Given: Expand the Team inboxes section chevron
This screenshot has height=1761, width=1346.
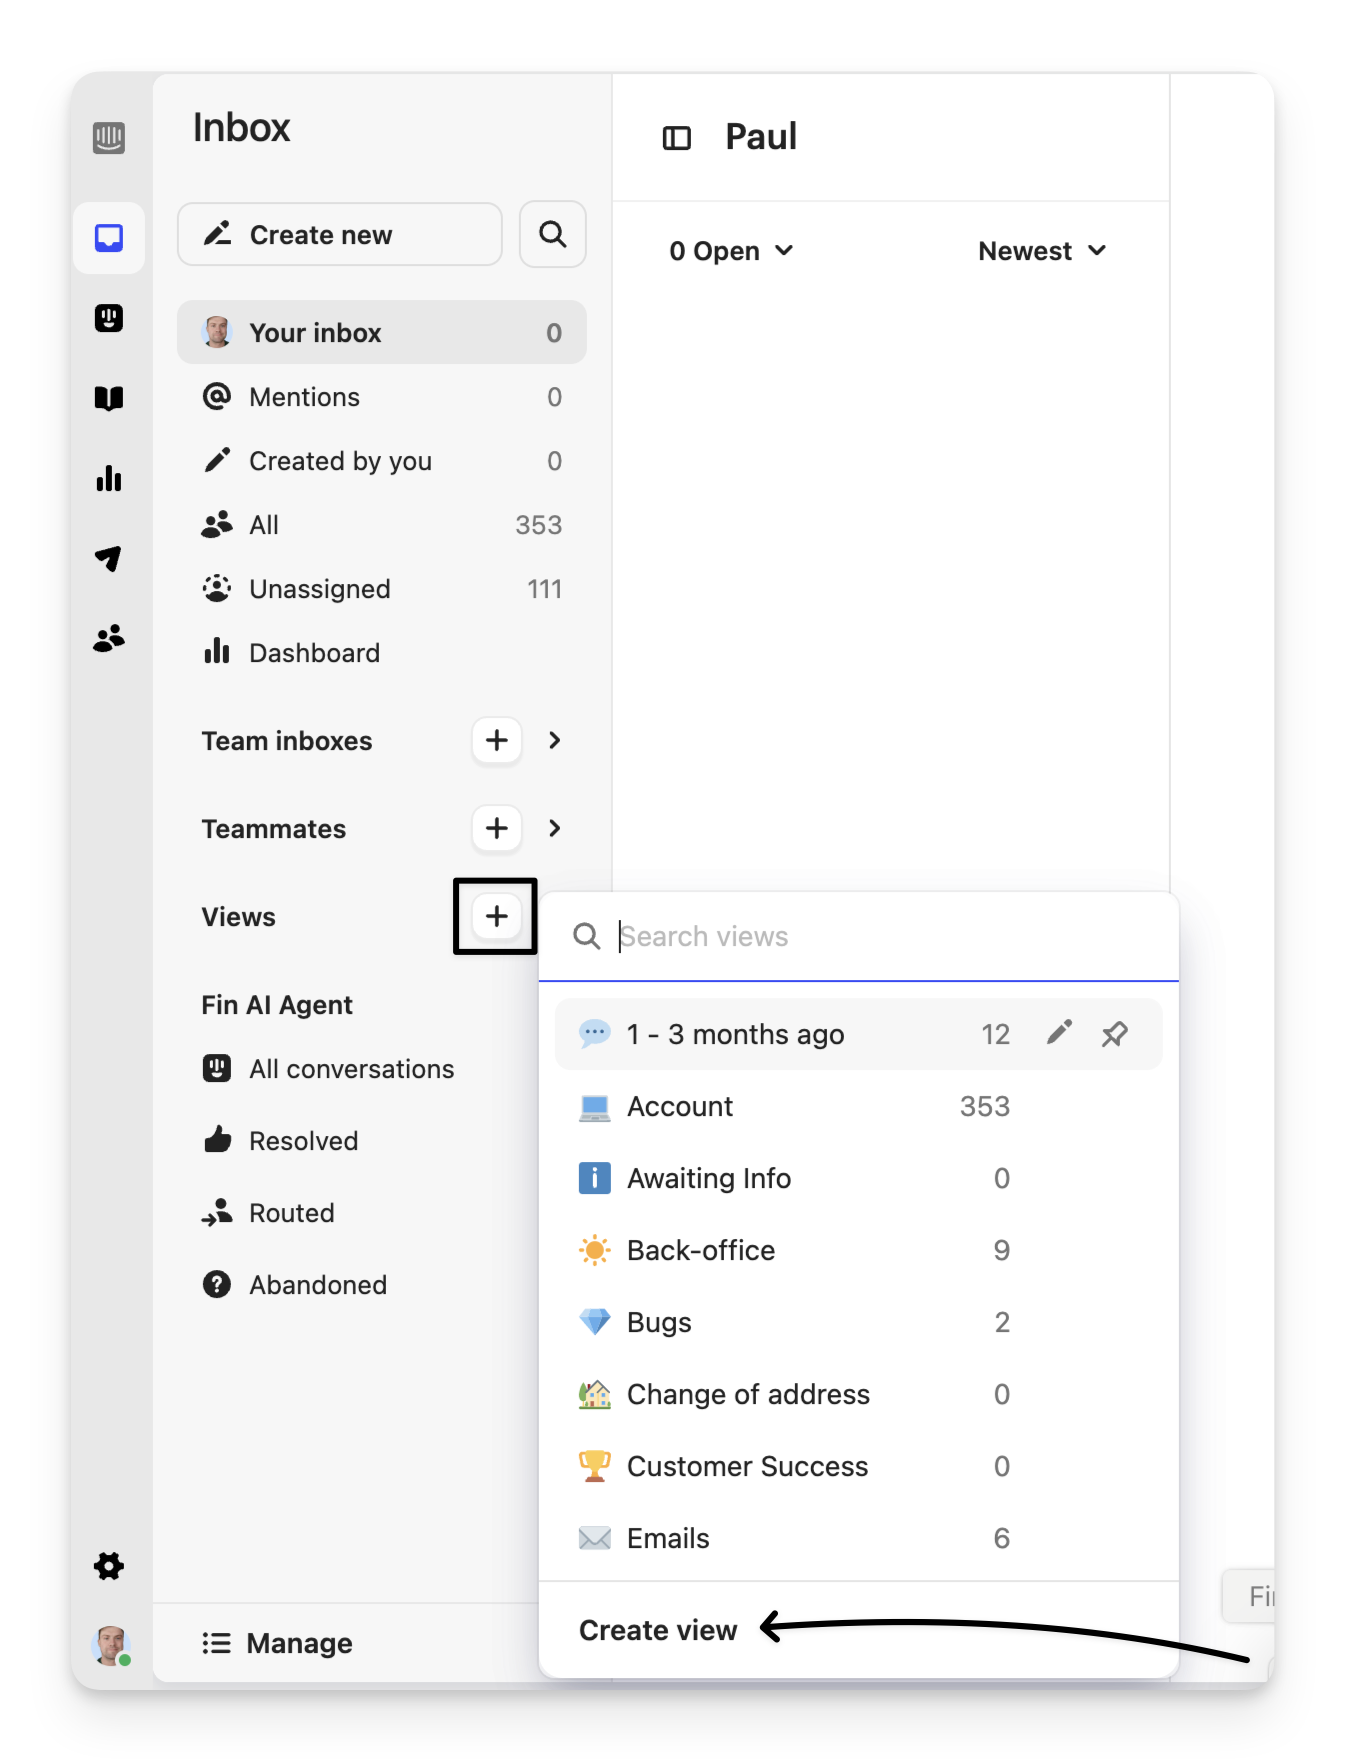Looking at the screenshot, I should (555, 741).
